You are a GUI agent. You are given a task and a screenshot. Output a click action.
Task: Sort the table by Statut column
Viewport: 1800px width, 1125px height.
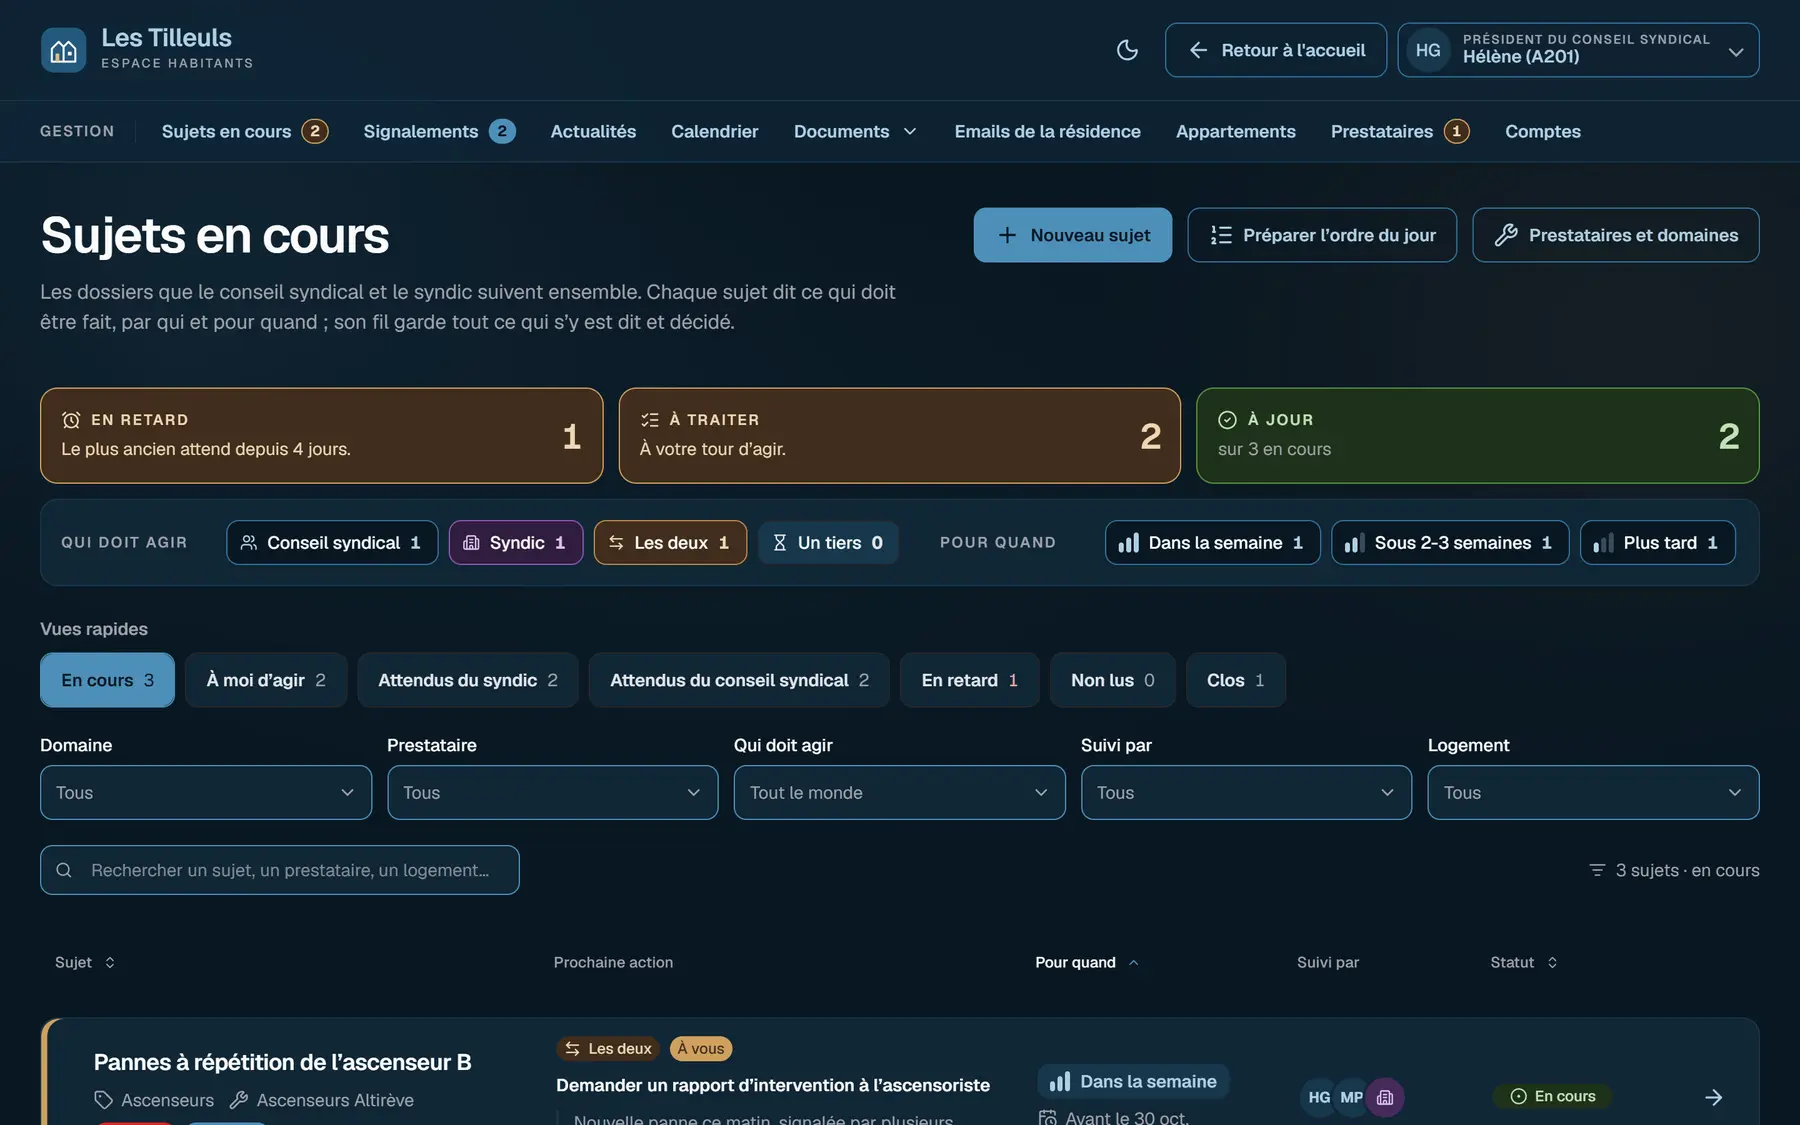(1524, 962)
